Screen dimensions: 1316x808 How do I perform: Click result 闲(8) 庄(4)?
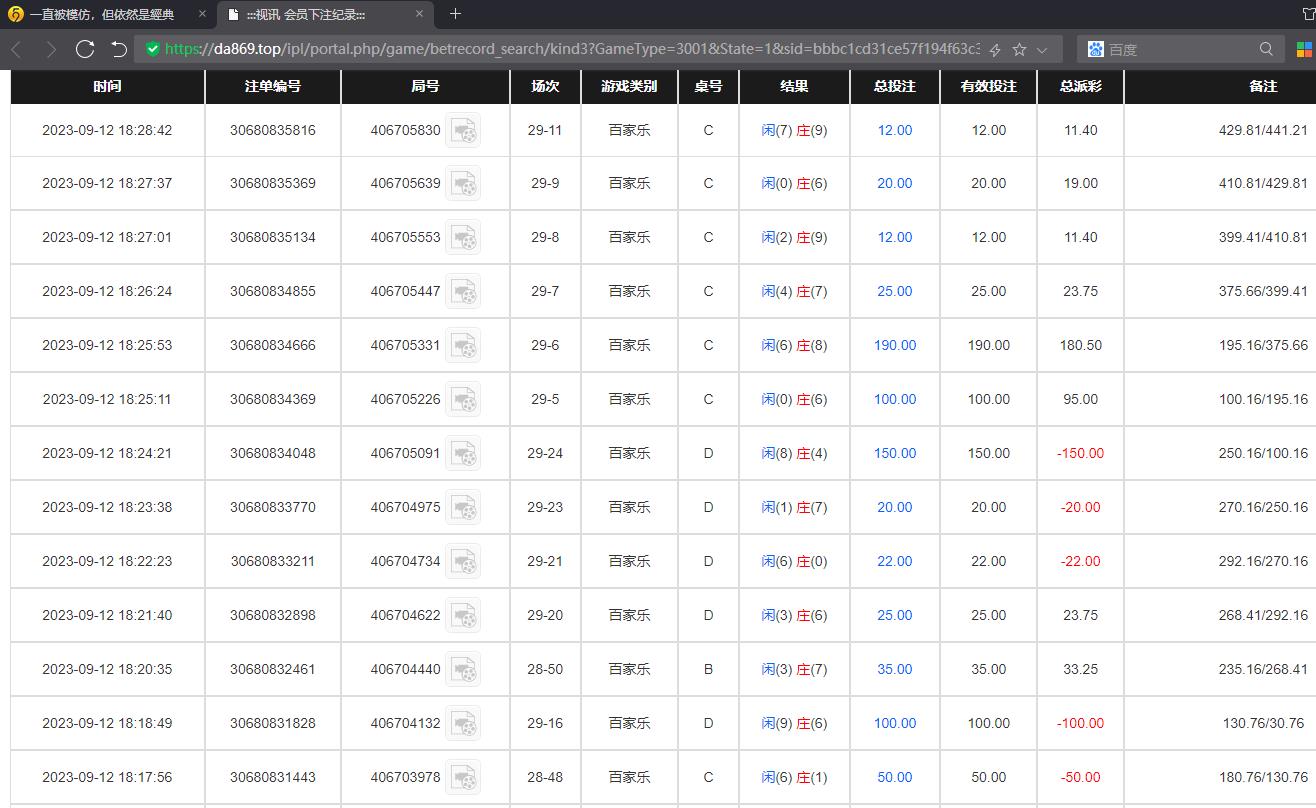pos(794,454)
